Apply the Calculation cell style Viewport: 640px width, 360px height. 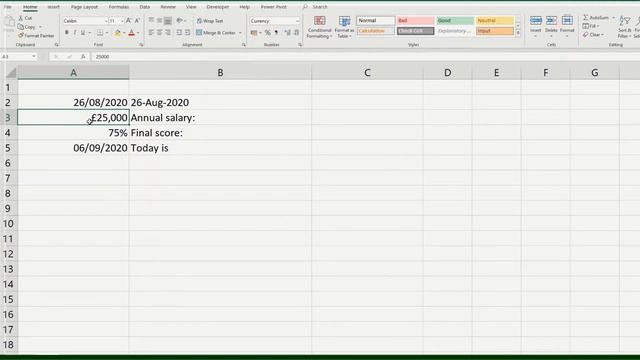[x=376, y=31]
